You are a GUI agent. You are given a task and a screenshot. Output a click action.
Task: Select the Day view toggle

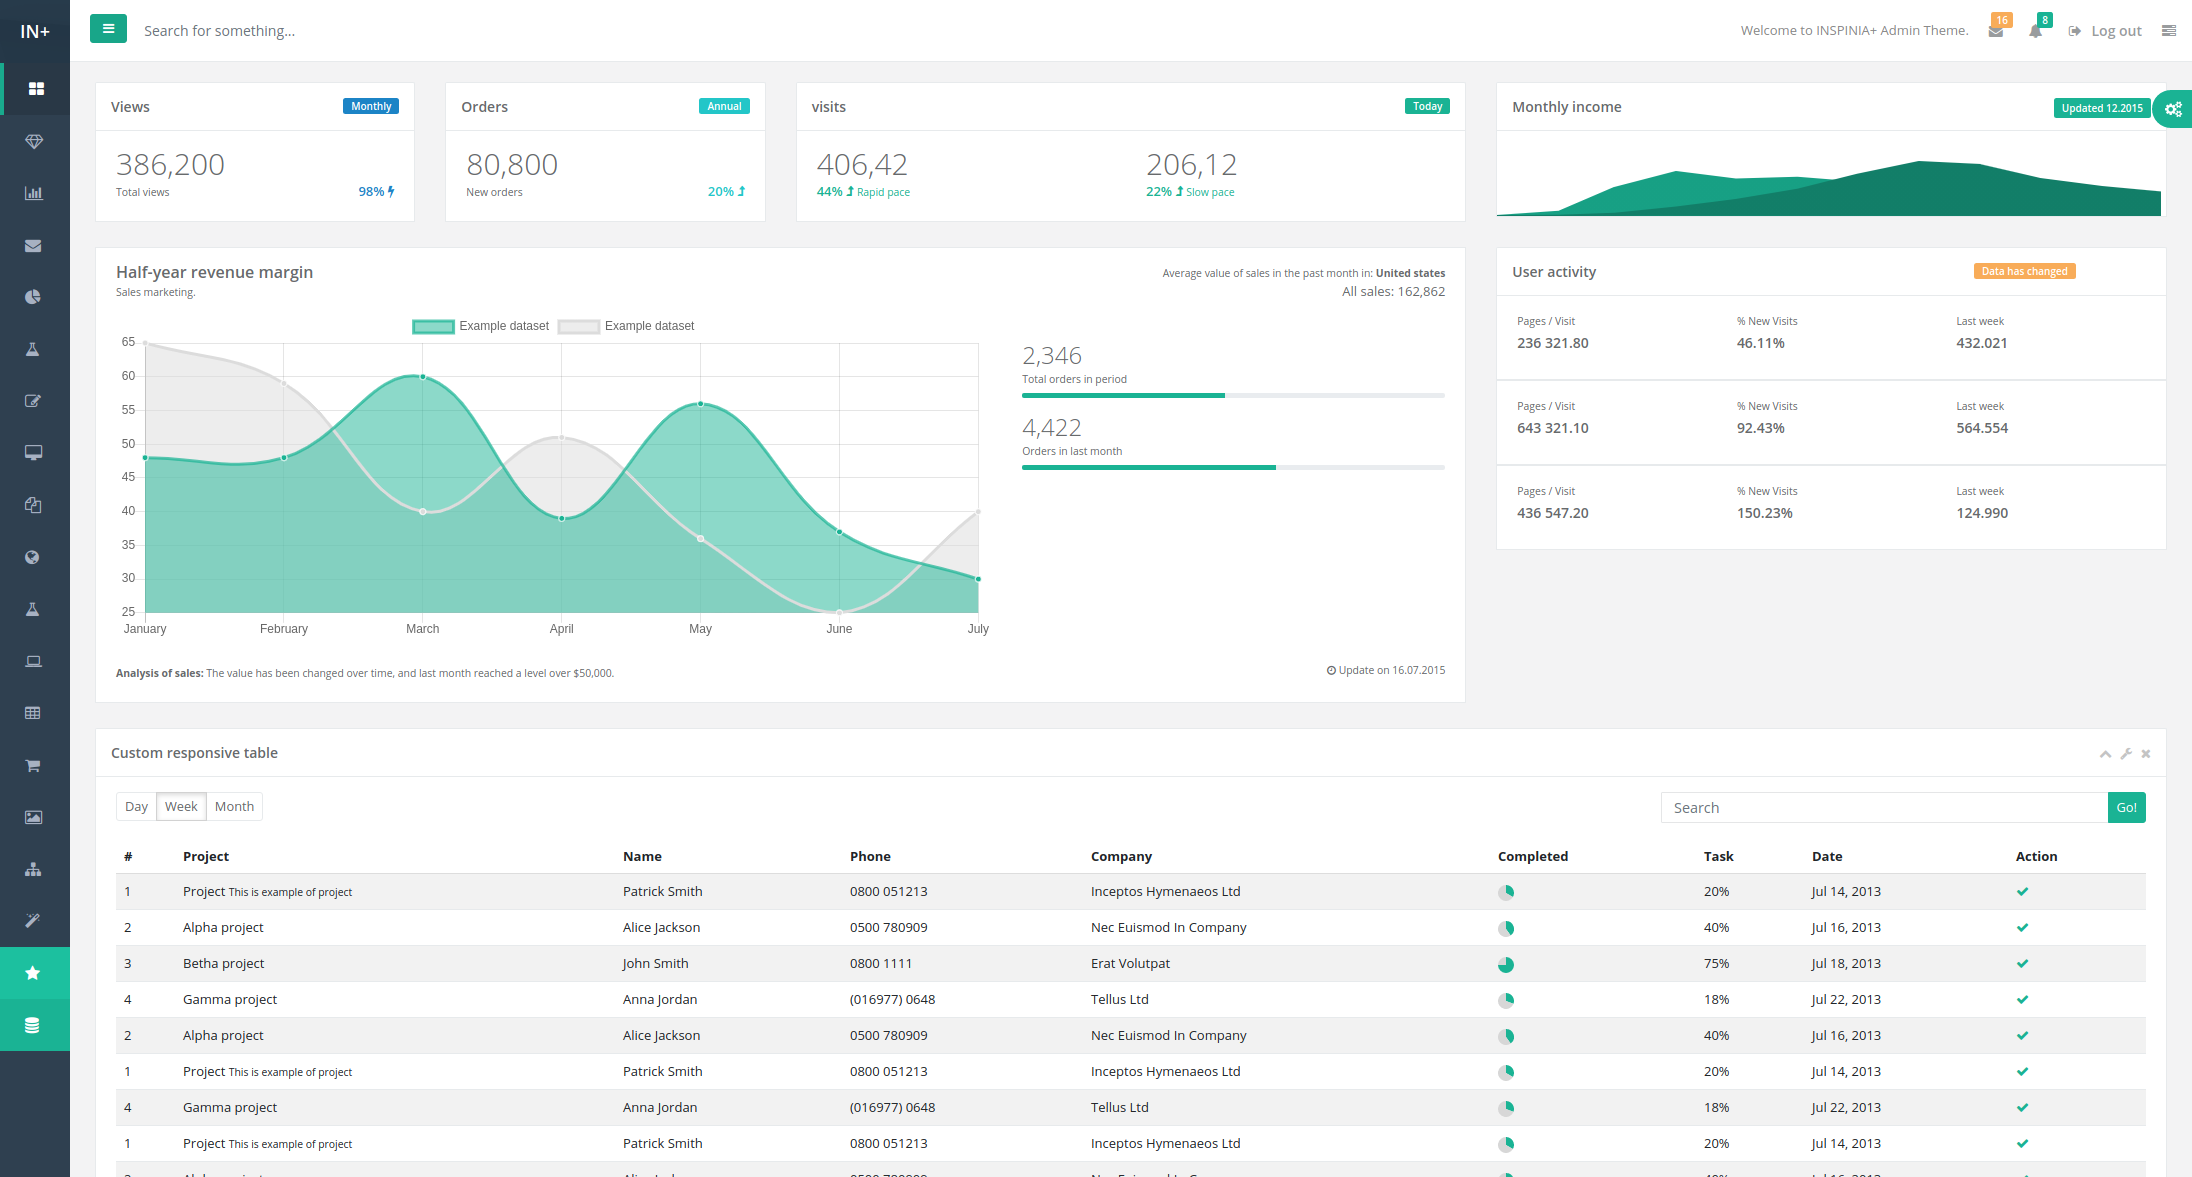136,807
